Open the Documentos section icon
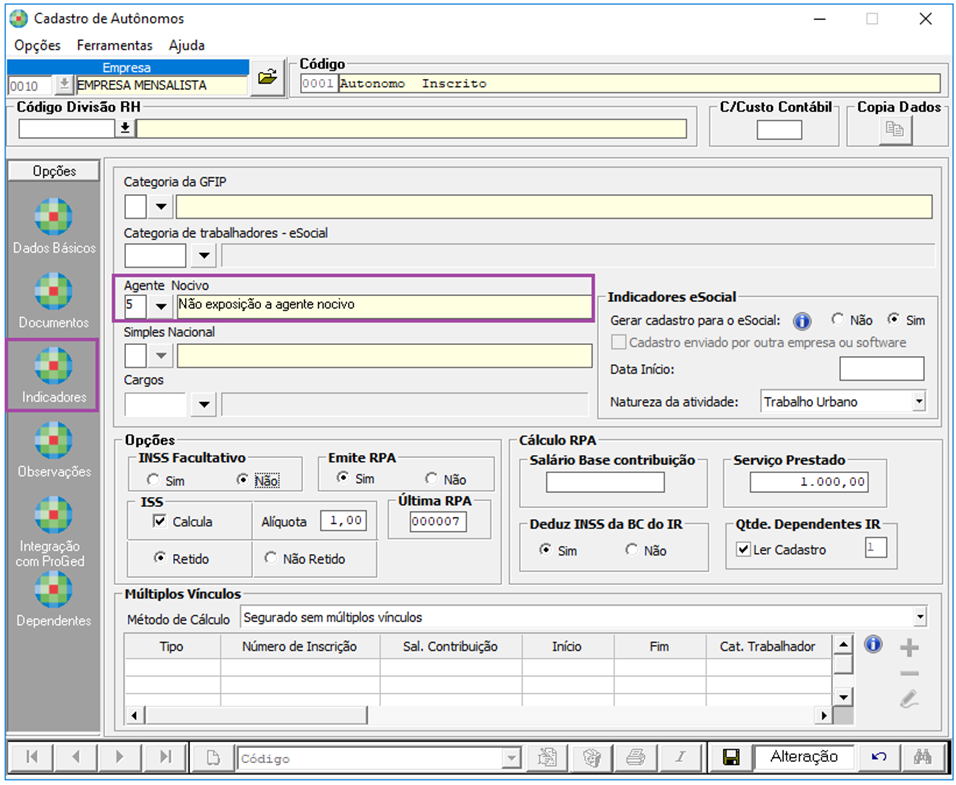956x785 pixels. click(52, 292)
